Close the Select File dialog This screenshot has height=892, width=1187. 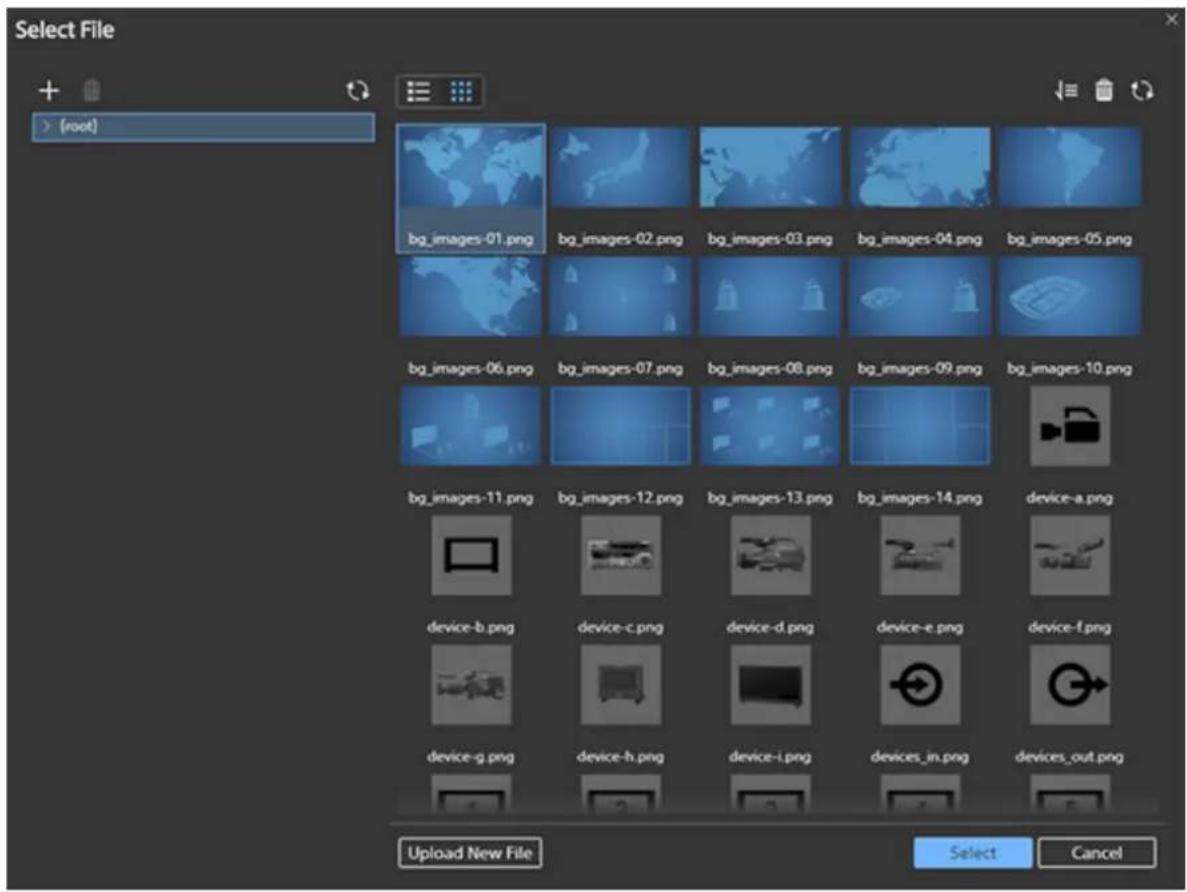(1171, 20)
